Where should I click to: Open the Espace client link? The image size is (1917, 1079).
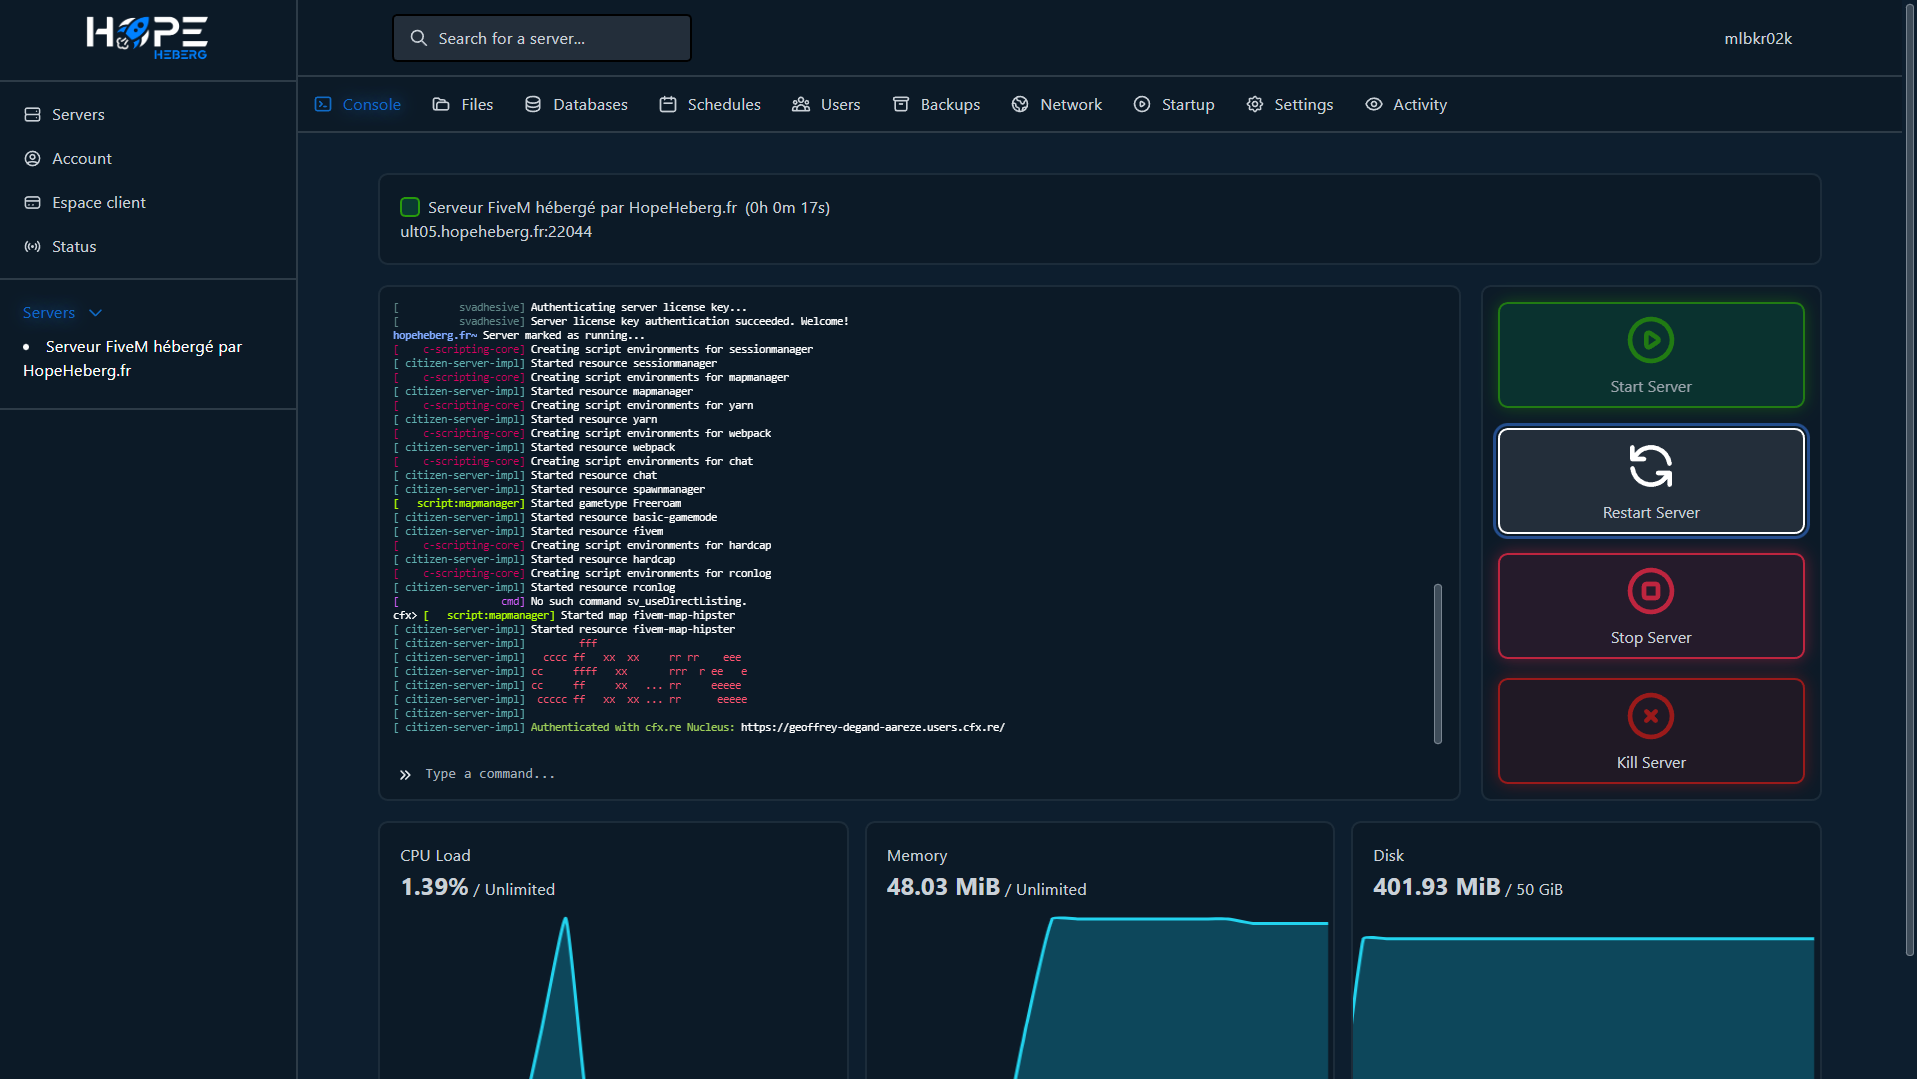tap(98, 203)
